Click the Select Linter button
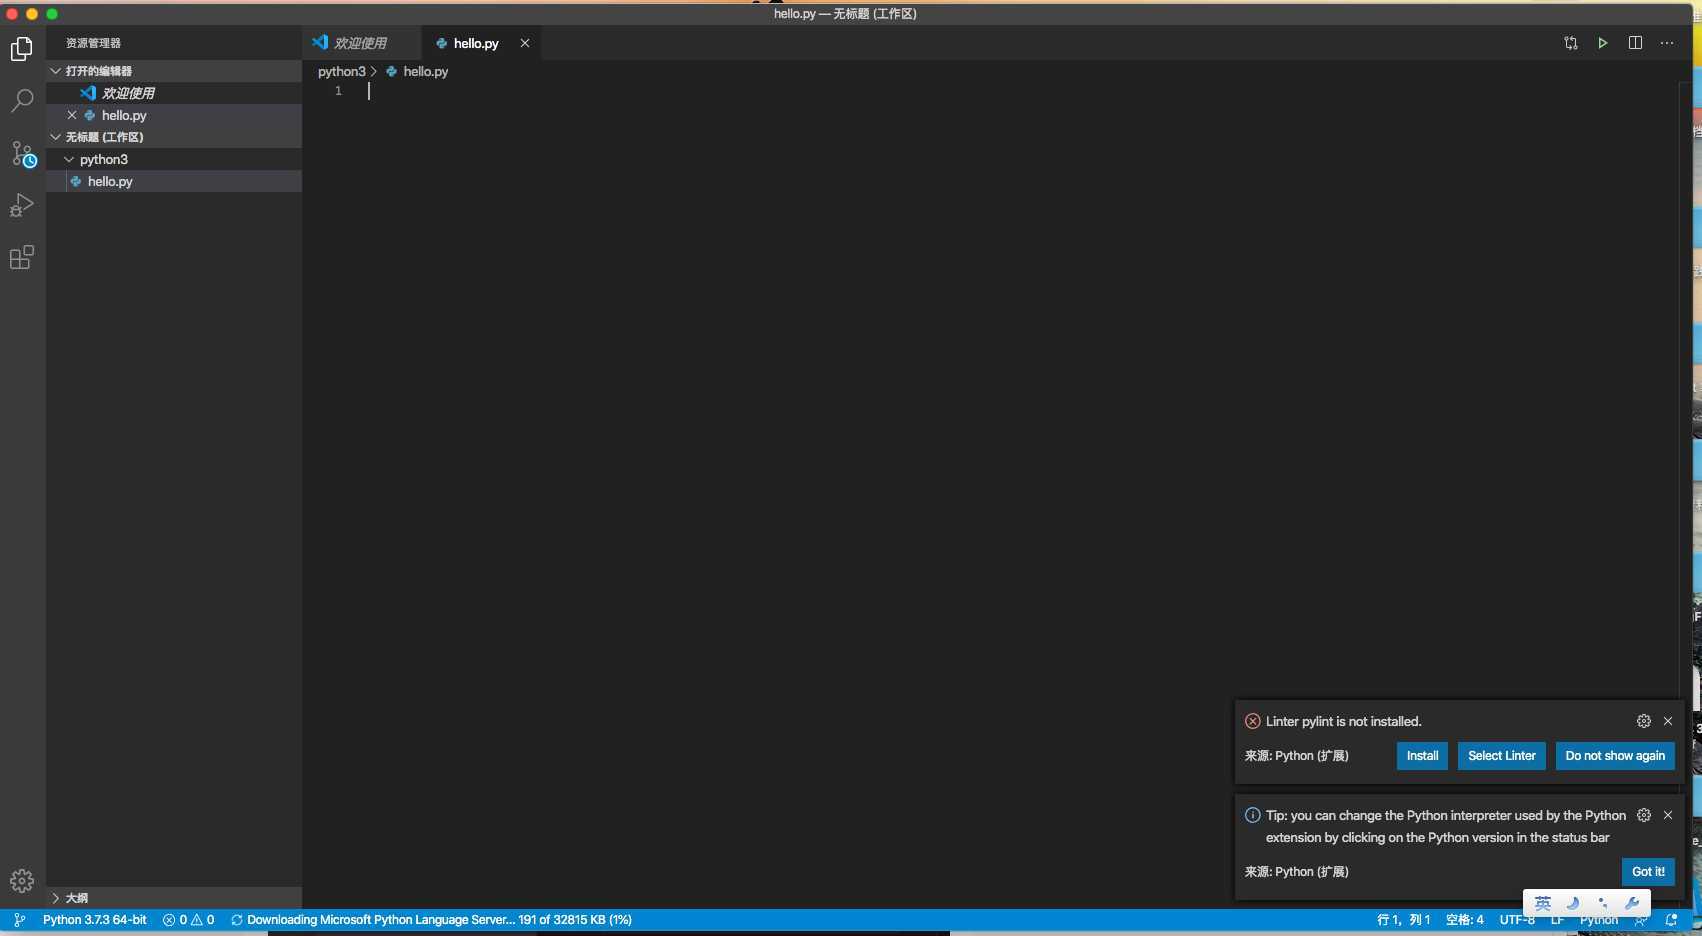The image size is (1702, 936). (x=1502, y=756)
